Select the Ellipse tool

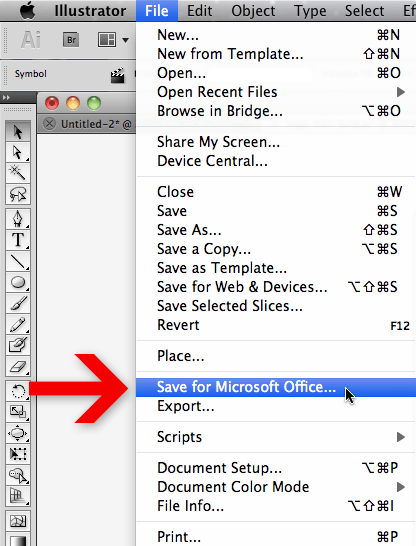[x=18, y=282]
